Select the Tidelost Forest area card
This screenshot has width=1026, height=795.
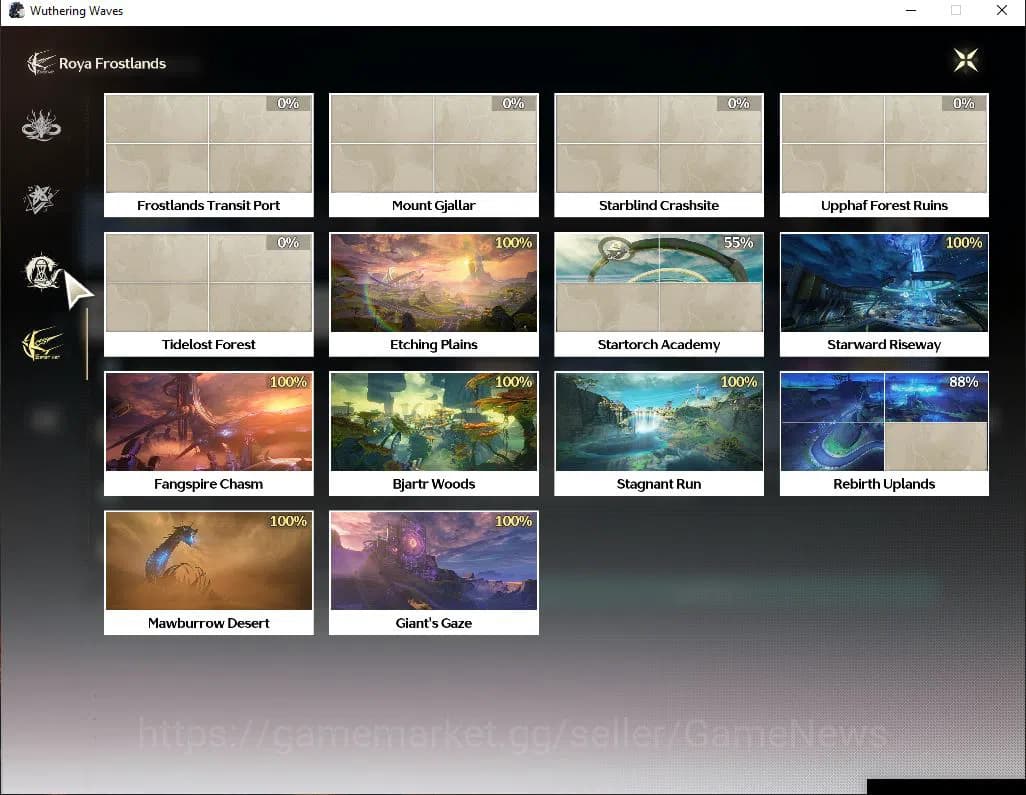pos(208,294)
